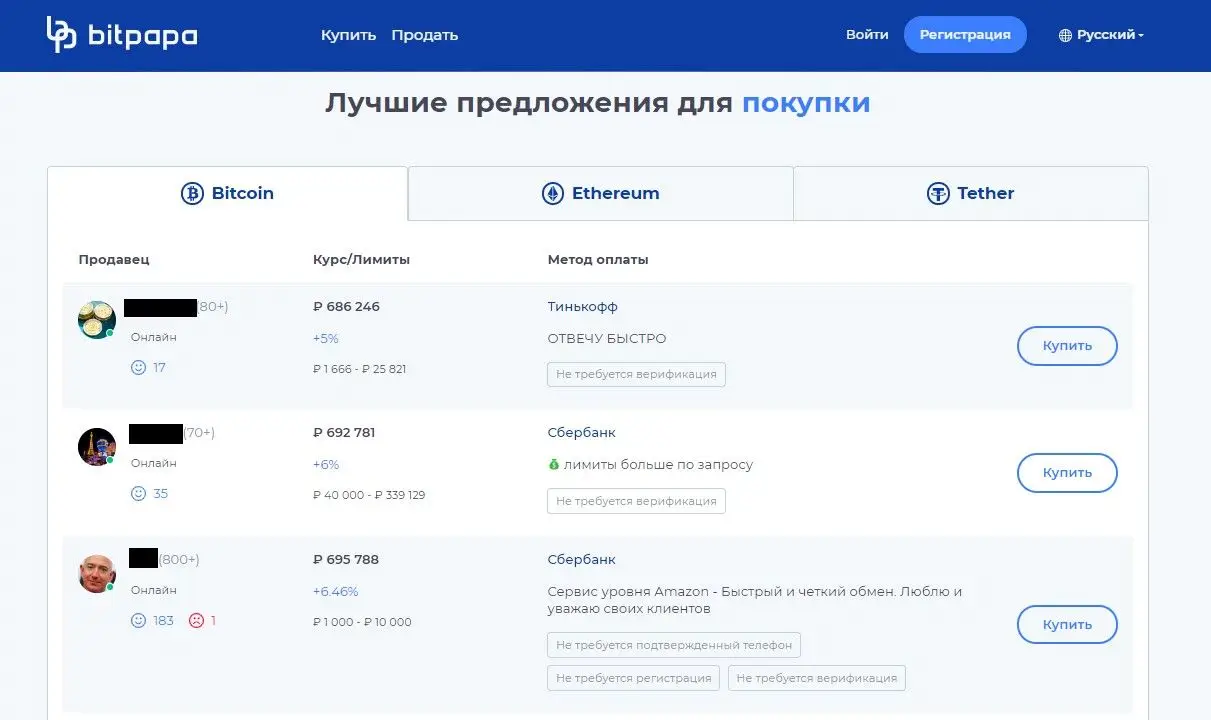The image size is (1211, 720).
Task: Click the (70+) seller rating
Action: [x=199, y=433]
